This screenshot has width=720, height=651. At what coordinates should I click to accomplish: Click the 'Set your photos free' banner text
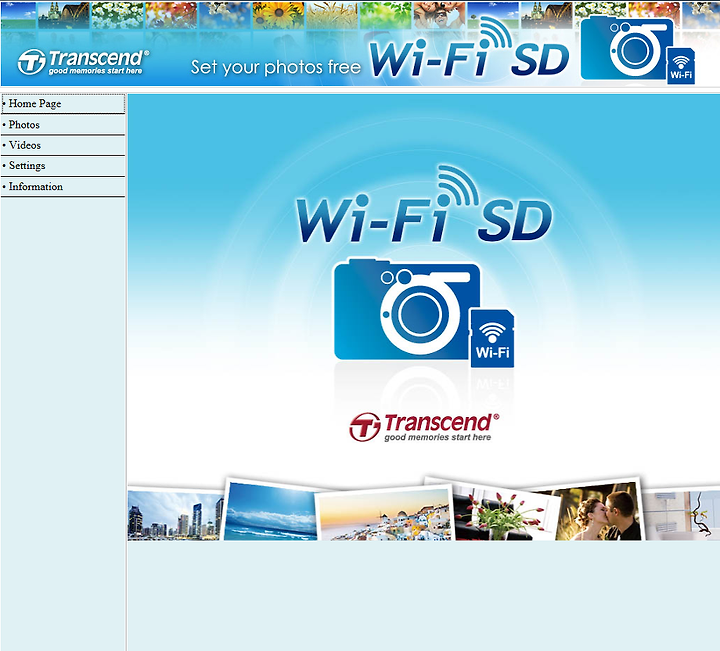276,67
